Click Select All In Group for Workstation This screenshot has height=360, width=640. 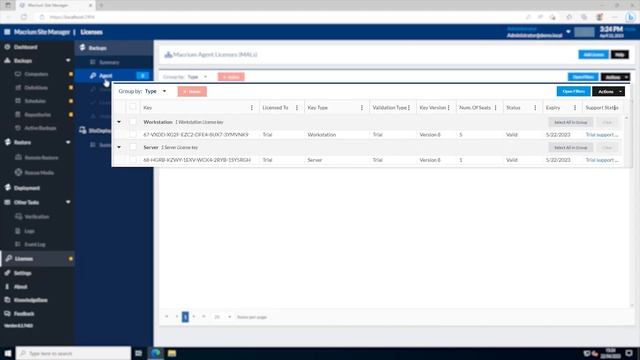(570, 122)
